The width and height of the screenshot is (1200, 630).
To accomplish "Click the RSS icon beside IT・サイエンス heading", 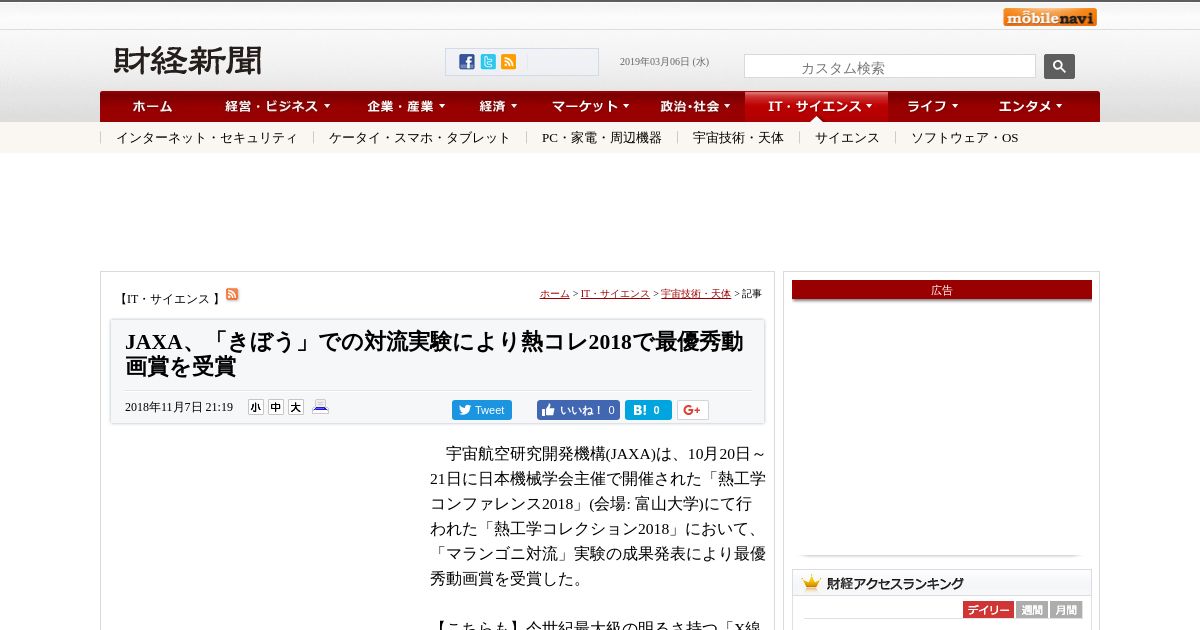I will [232, 294].
